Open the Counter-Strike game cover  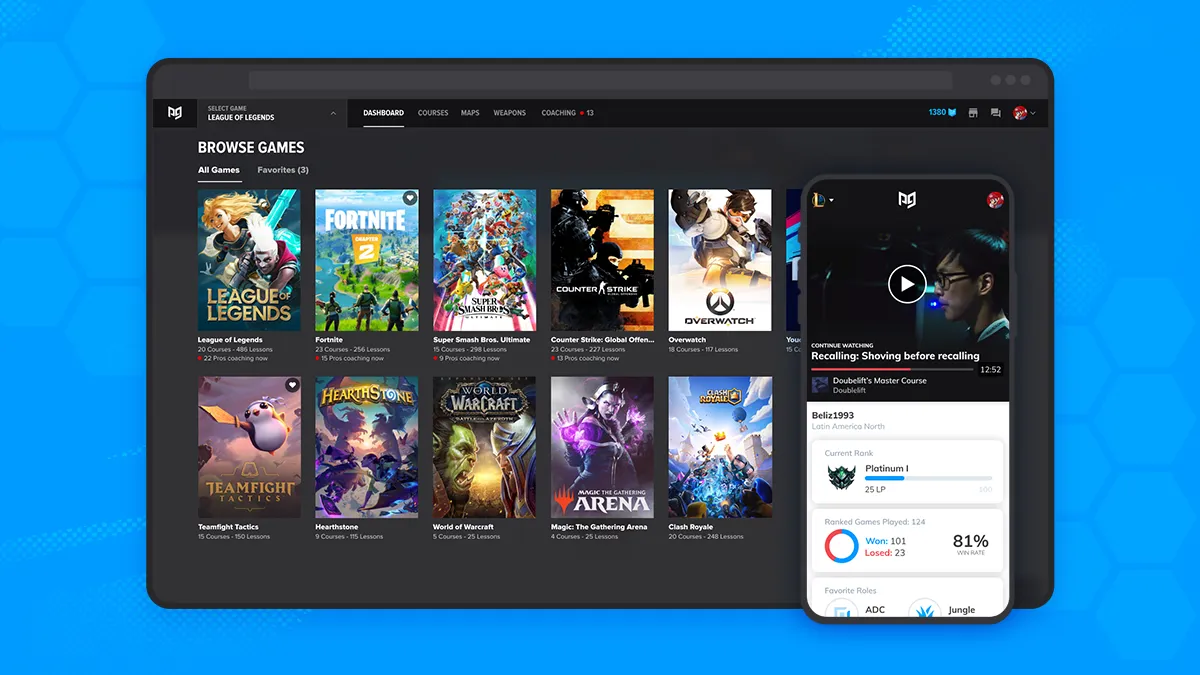[602, 260]
